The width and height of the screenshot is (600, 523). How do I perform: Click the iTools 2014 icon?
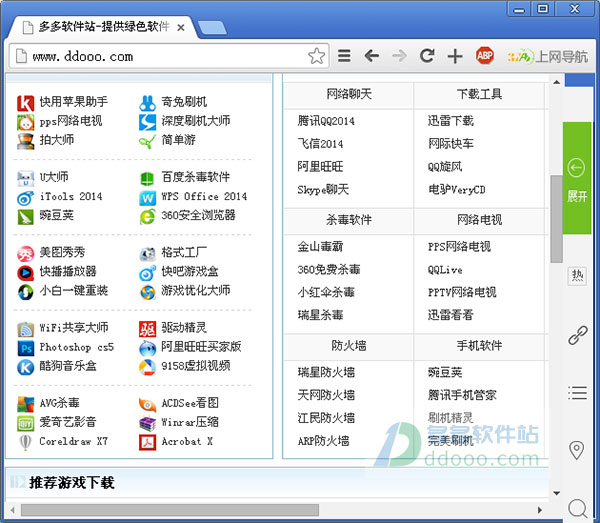click(25, 198)
